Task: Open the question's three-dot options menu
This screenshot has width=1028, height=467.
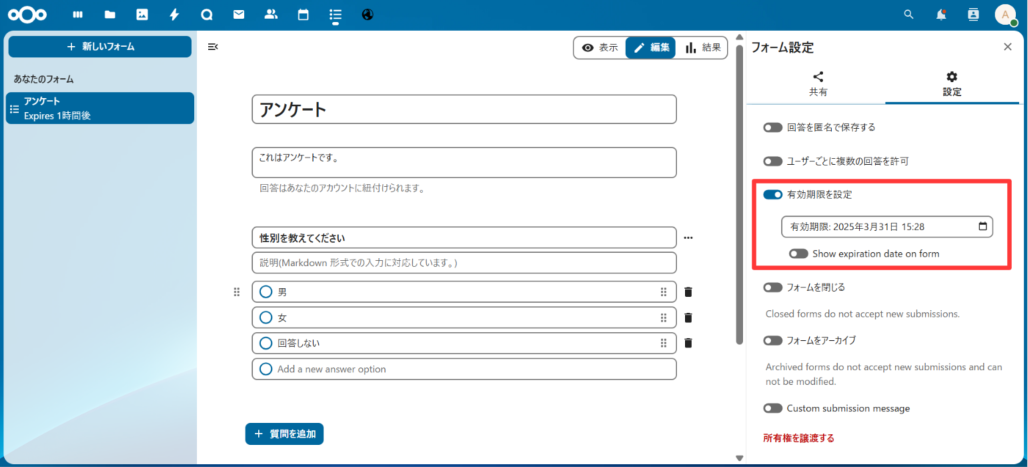Action: pyautogui.click(x=688, y=238)
